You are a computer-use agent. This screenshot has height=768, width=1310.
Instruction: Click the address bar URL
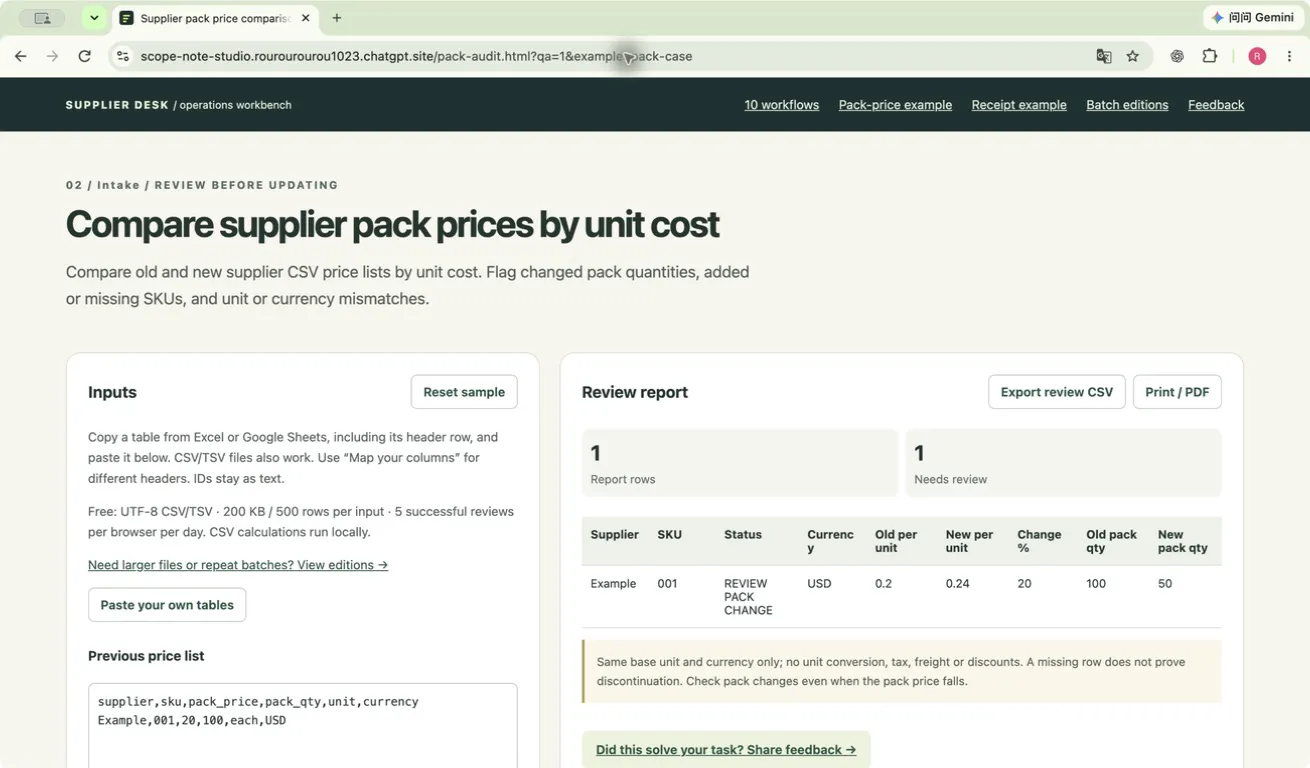pyautogui.click(x=416, y=57)
